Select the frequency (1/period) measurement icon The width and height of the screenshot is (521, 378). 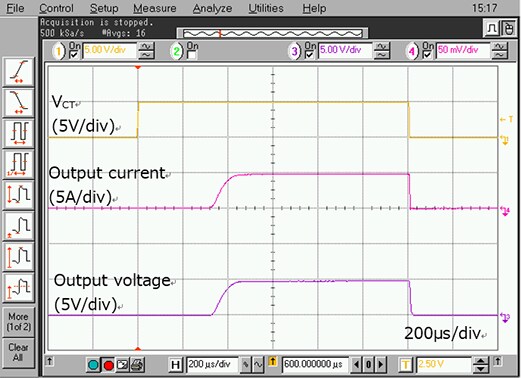click(19, 164)
